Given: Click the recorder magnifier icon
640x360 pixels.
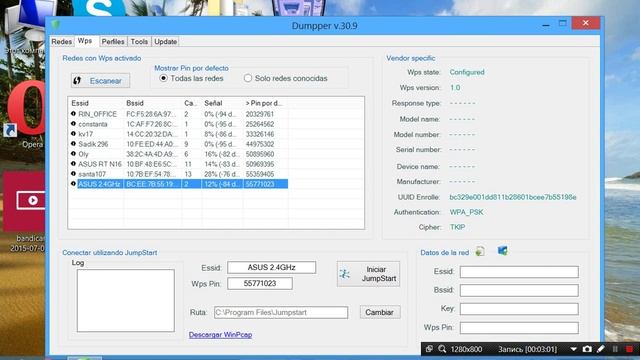Looking at the screenshot, I should tap(442, 349).
